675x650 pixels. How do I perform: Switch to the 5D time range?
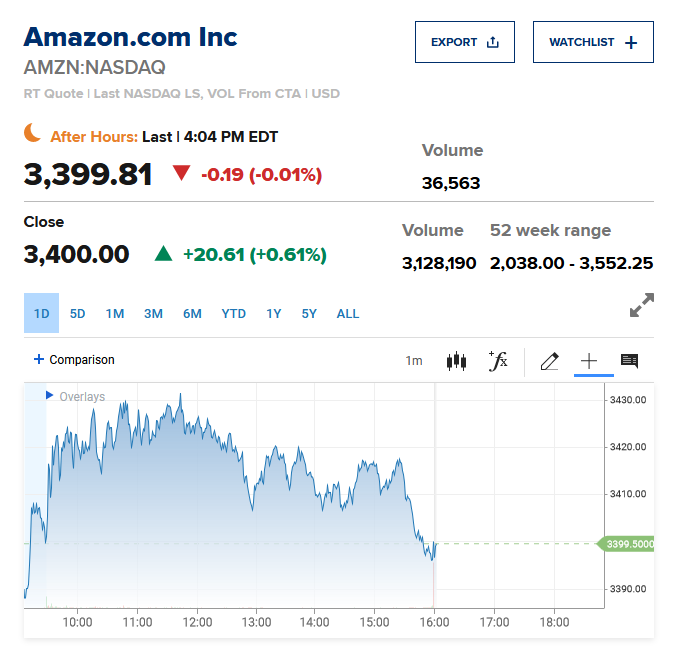point(78,314)
